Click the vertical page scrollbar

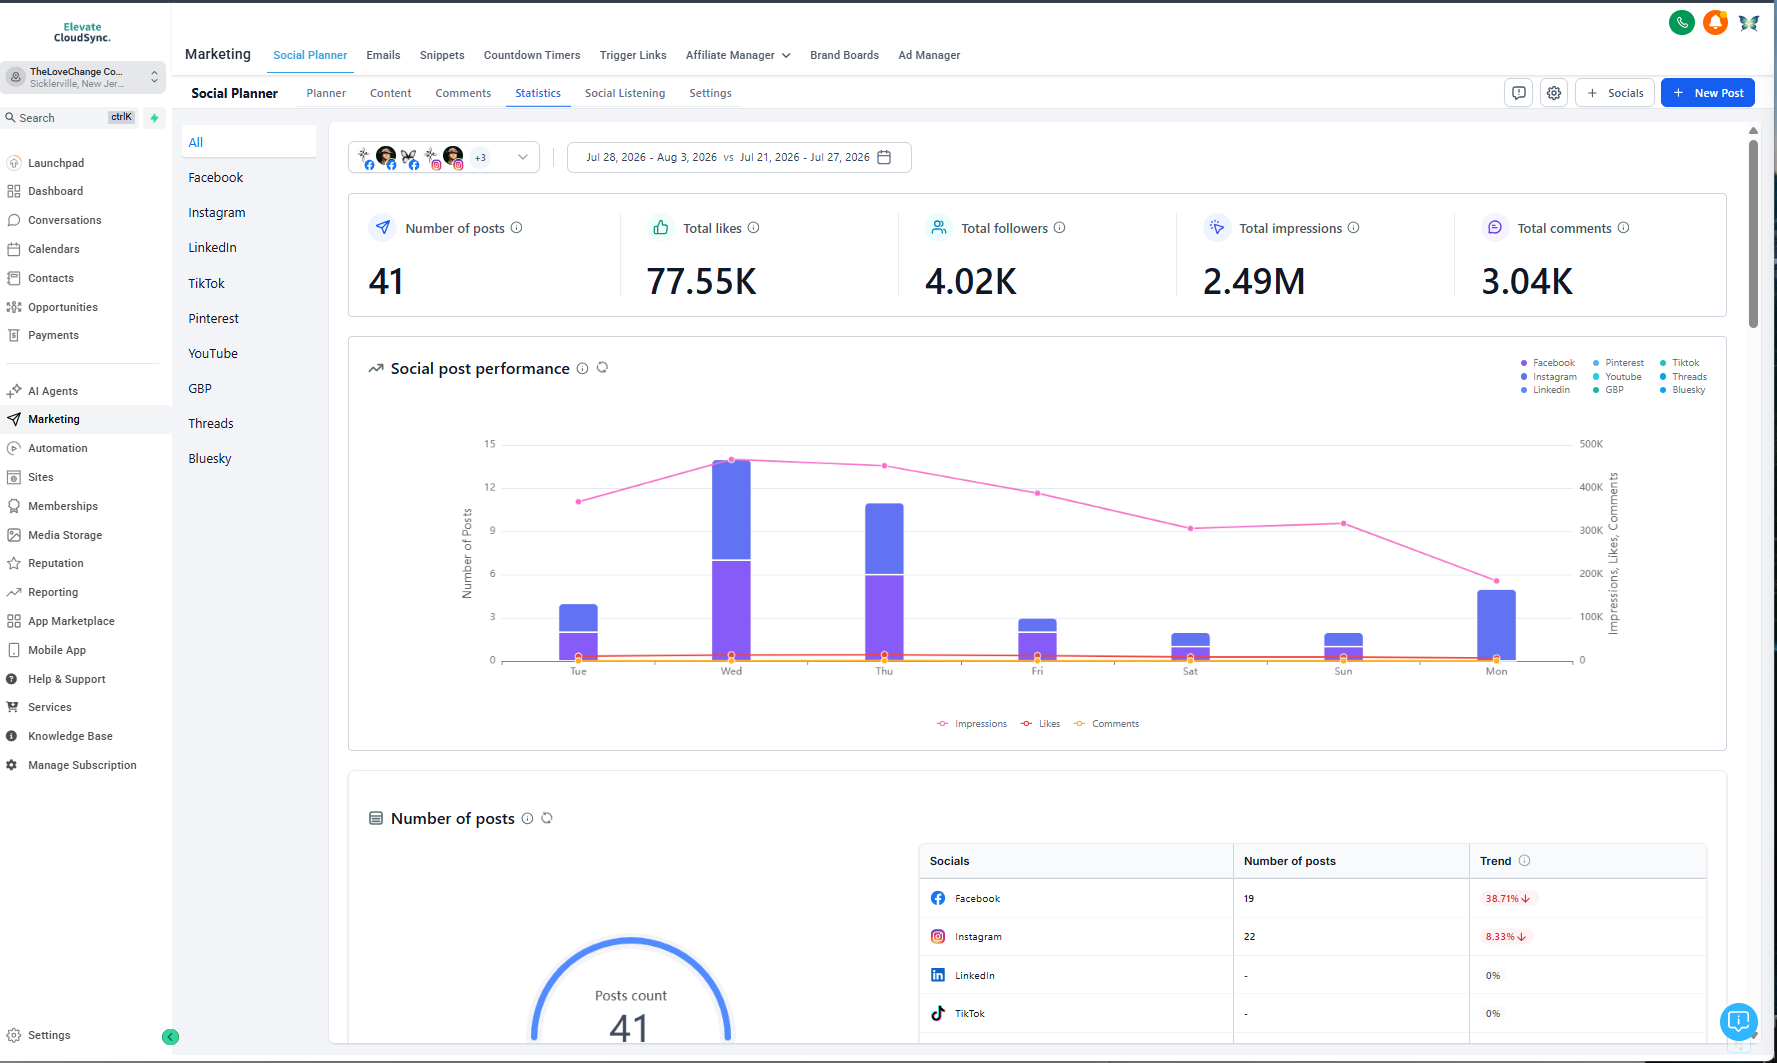[1753, 233]
